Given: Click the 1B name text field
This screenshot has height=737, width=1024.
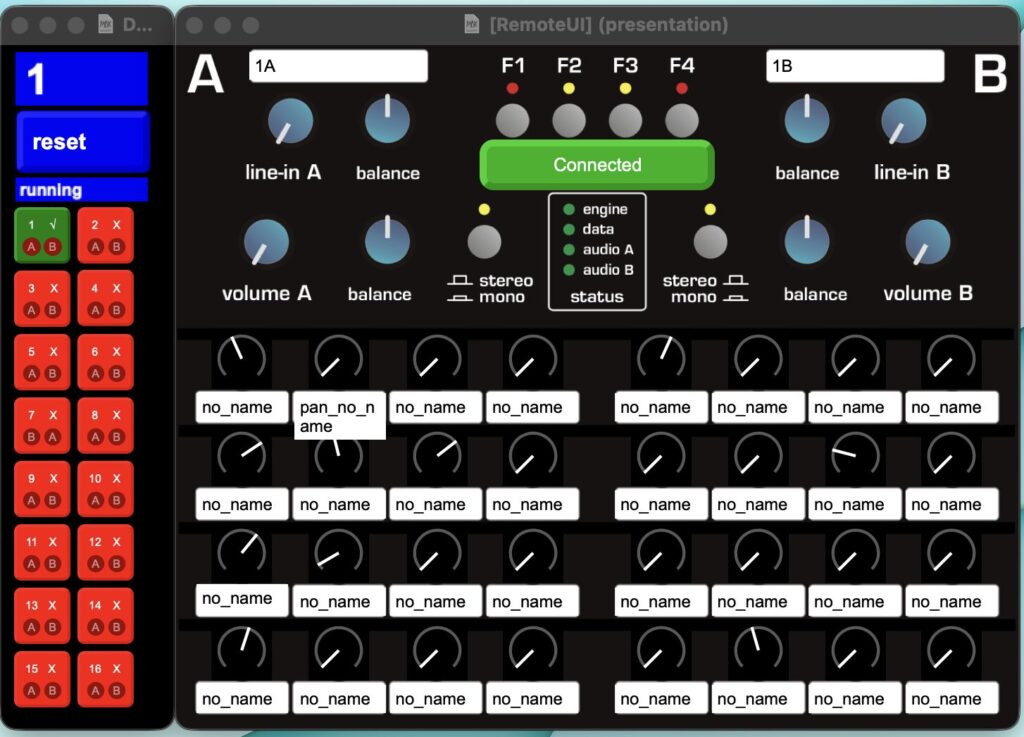Looking at the screenshot, I should [854, 66].
